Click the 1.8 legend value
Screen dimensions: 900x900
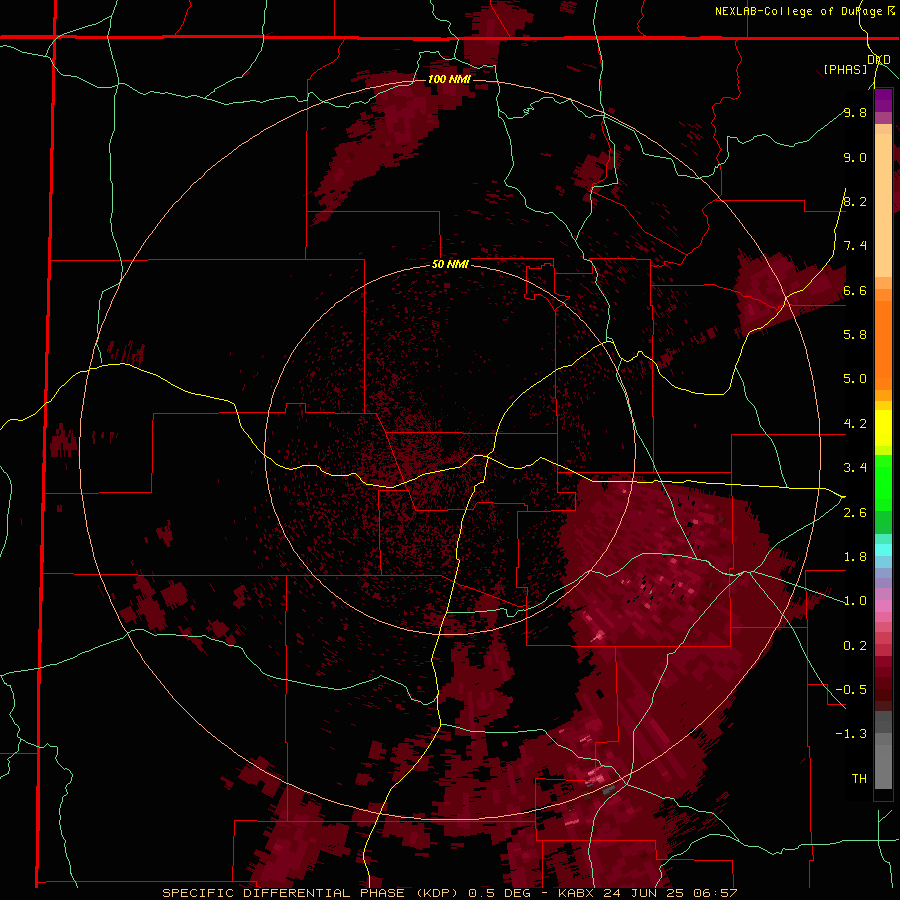(x=855, y=557)
